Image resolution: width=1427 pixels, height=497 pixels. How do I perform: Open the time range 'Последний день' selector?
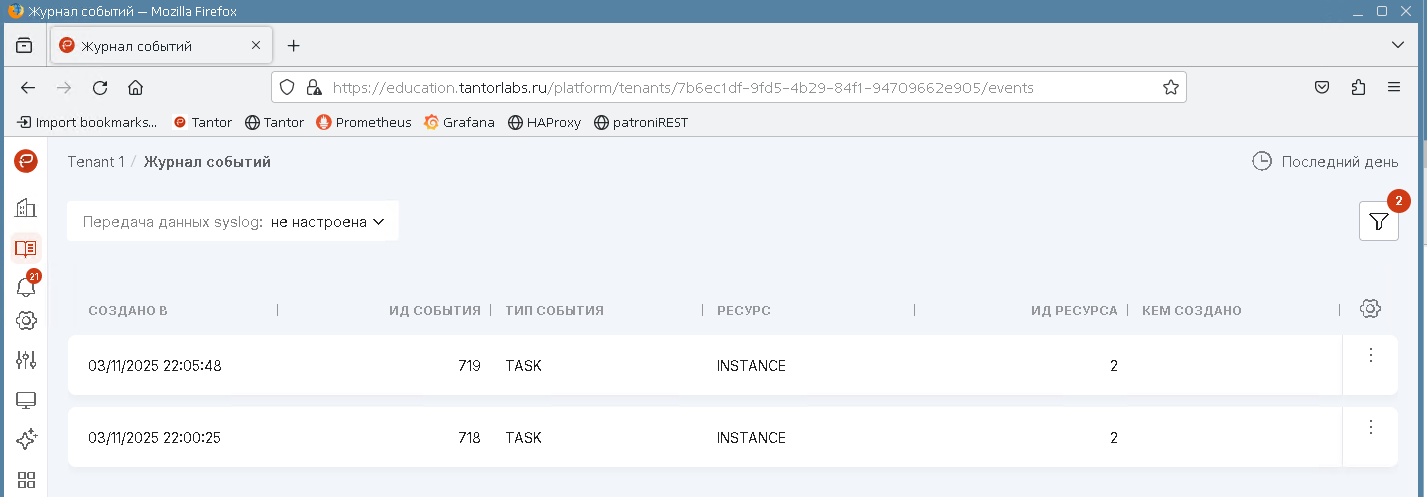point(1325,162)
